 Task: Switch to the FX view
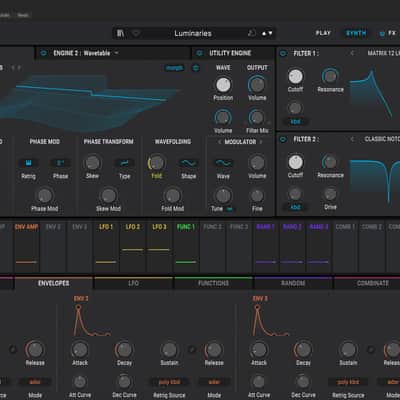392,33
